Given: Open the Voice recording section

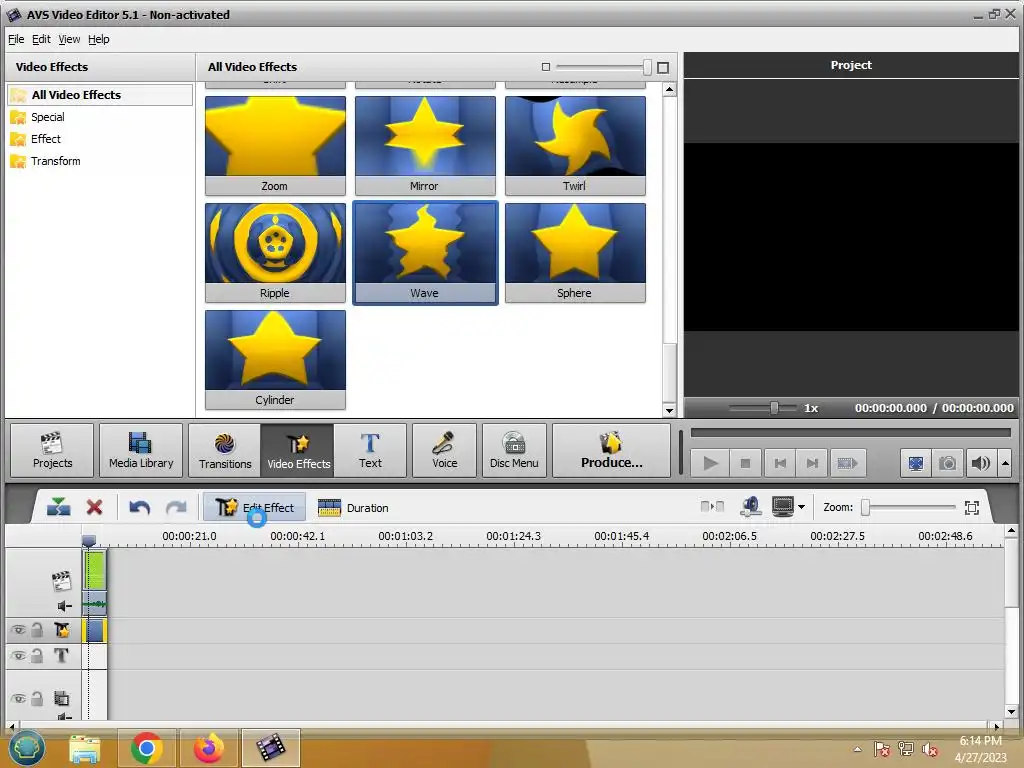Looking at the screenshot, I should [444, 451].
